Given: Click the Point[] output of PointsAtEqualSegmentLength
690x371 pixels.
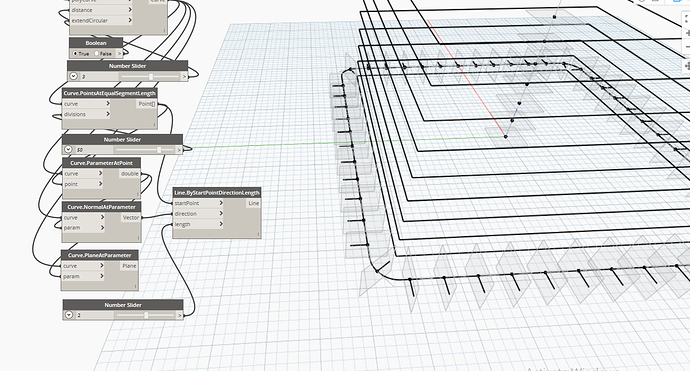Looking at the screenshot, I should [x=147, y=104].
